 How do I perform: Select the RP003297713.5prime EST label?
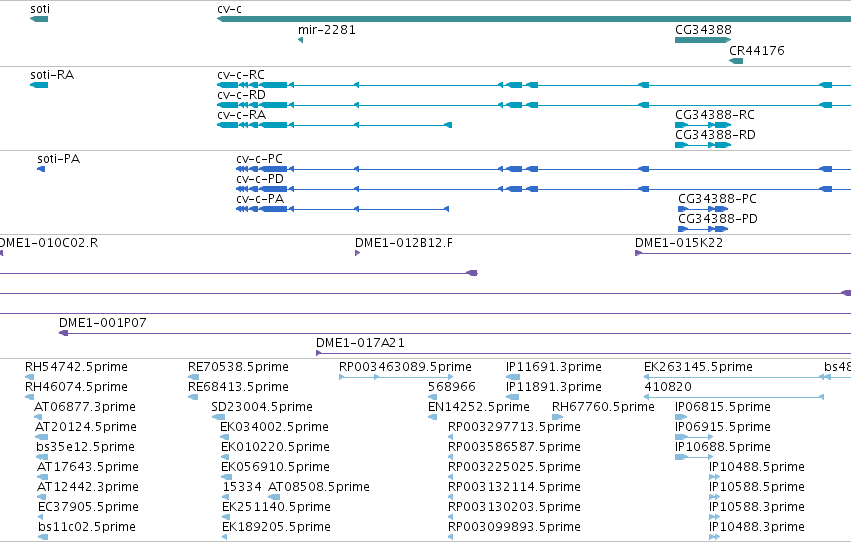tap(514, 428)
